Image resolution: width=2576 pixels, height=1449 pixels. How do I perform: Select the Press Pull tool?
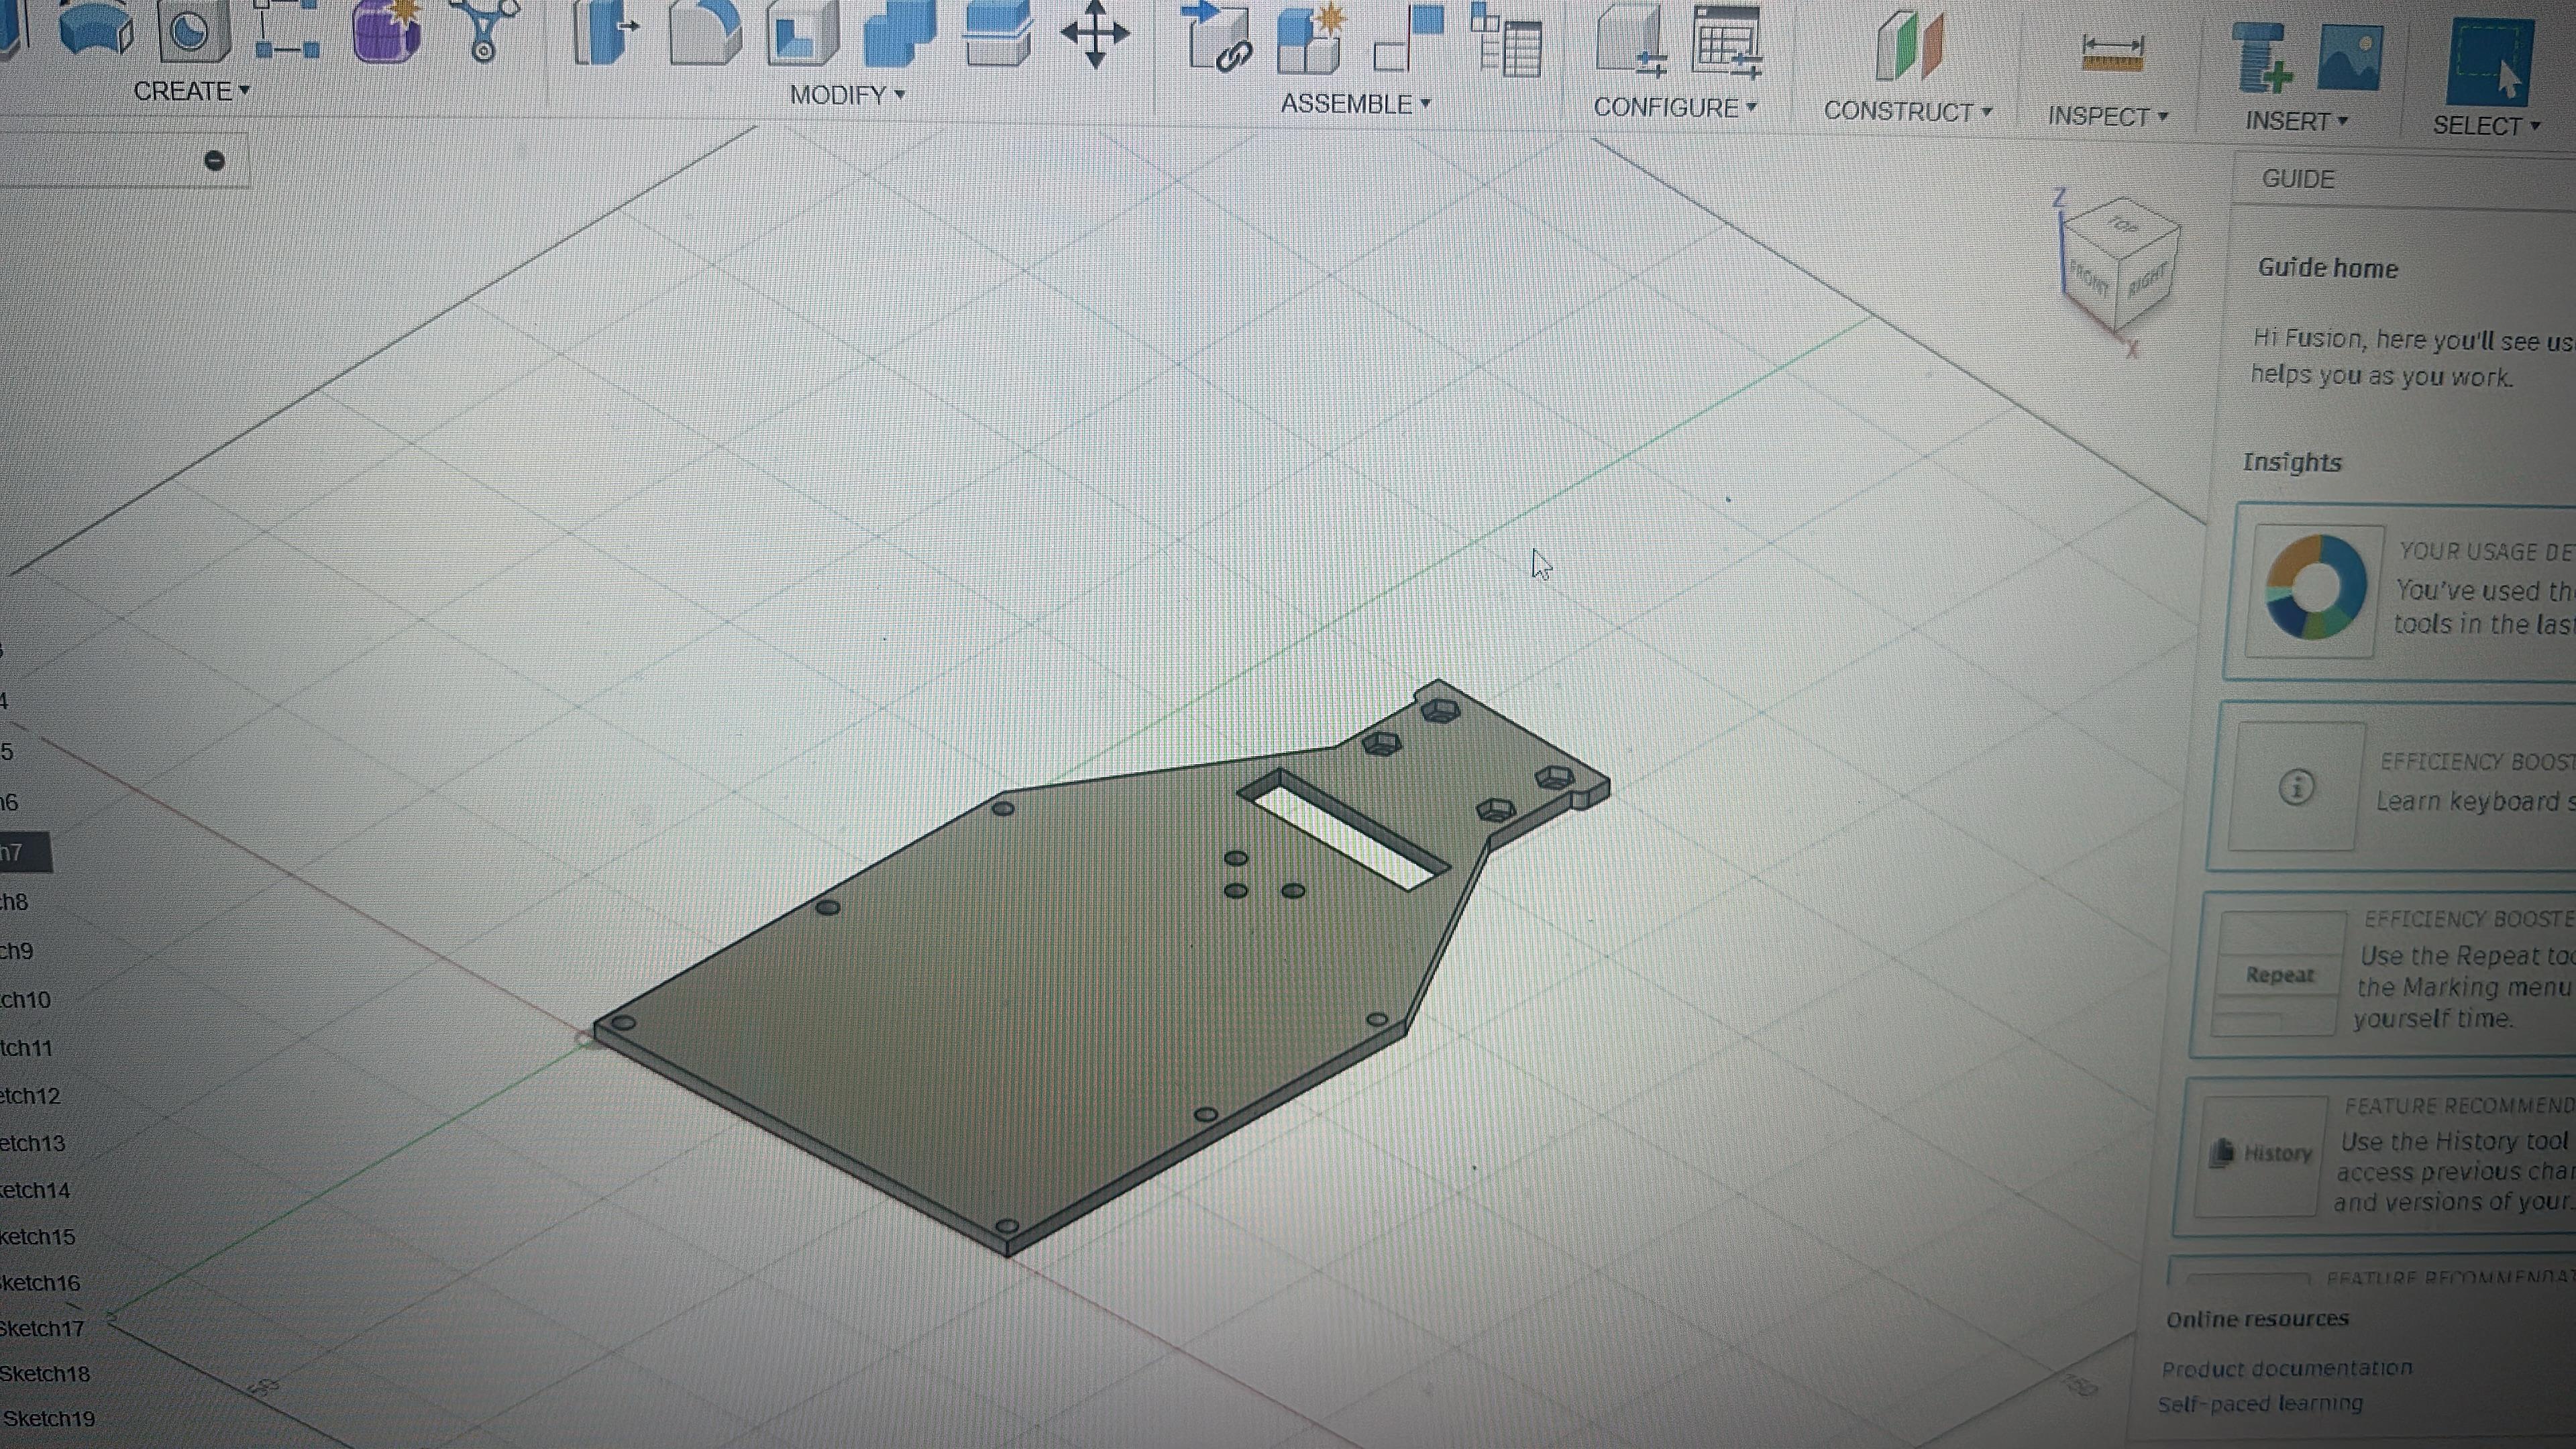pyautogui.click(x=606, y=32)
